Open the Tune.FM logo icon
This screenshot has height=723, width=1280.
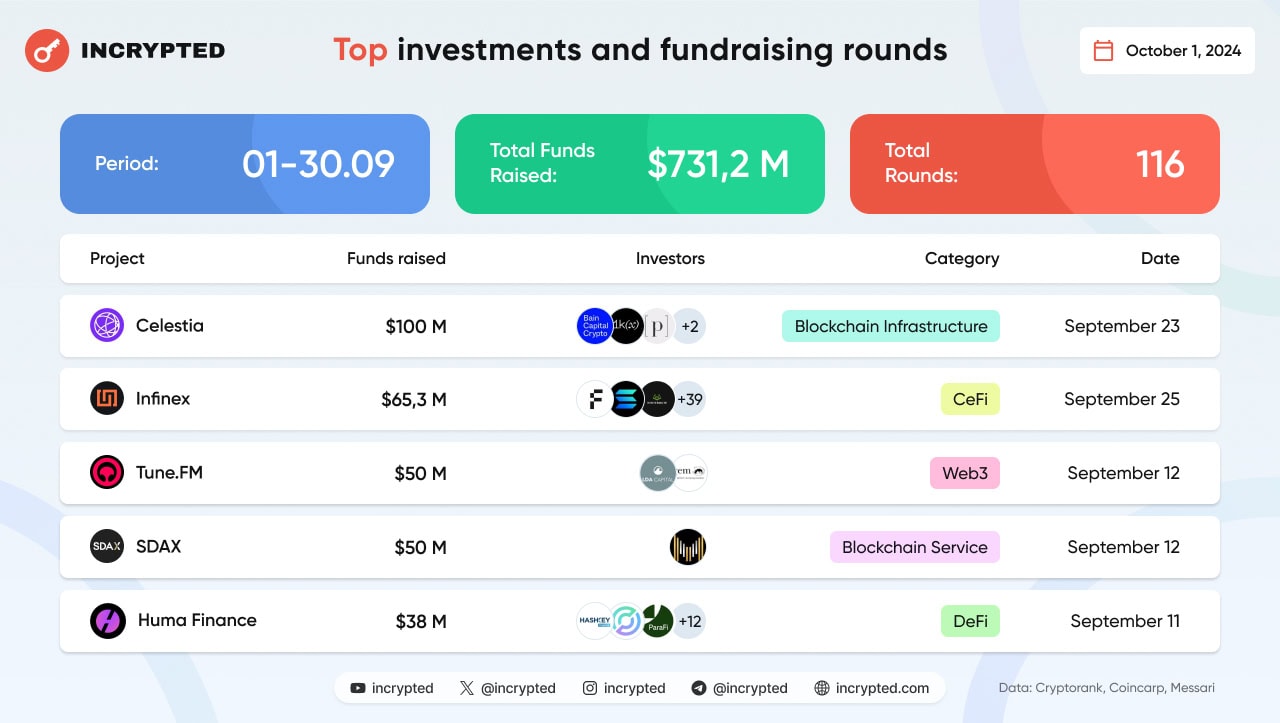107,473
